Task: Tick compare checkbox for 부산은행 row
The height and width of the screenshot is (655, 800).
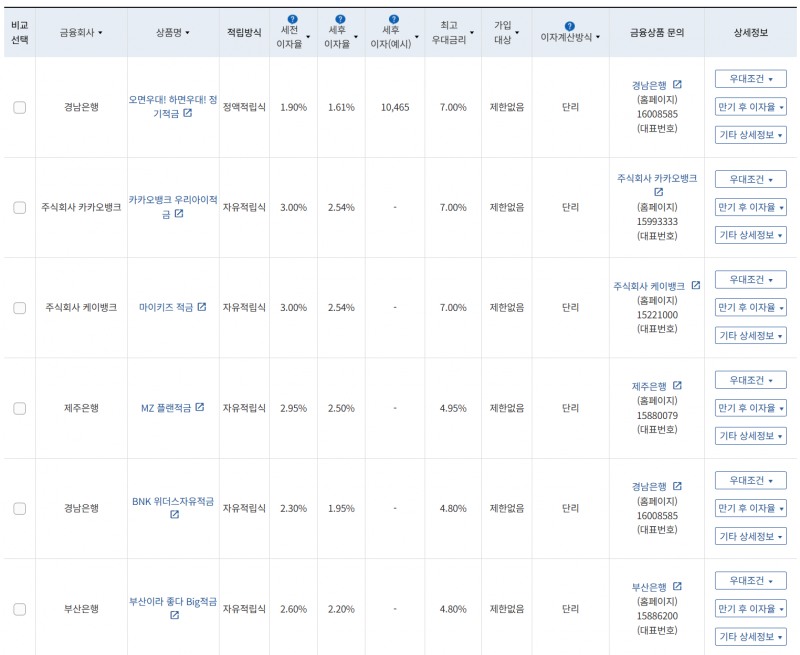Action: point(19,609)
